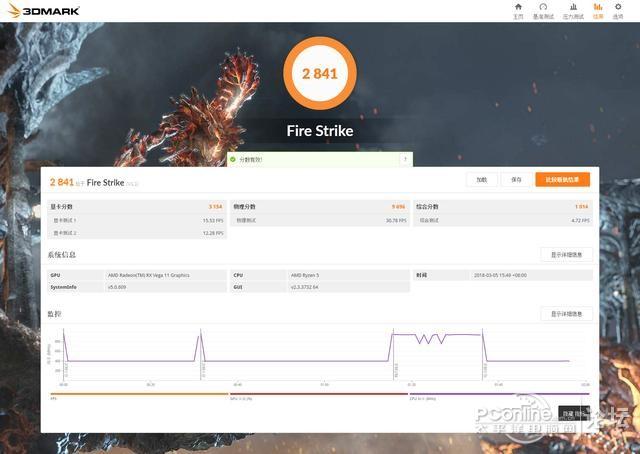Click the physics score value 9 696
Image resolution: width=640 pixels, height=454 pixels.
coord(398,207)
